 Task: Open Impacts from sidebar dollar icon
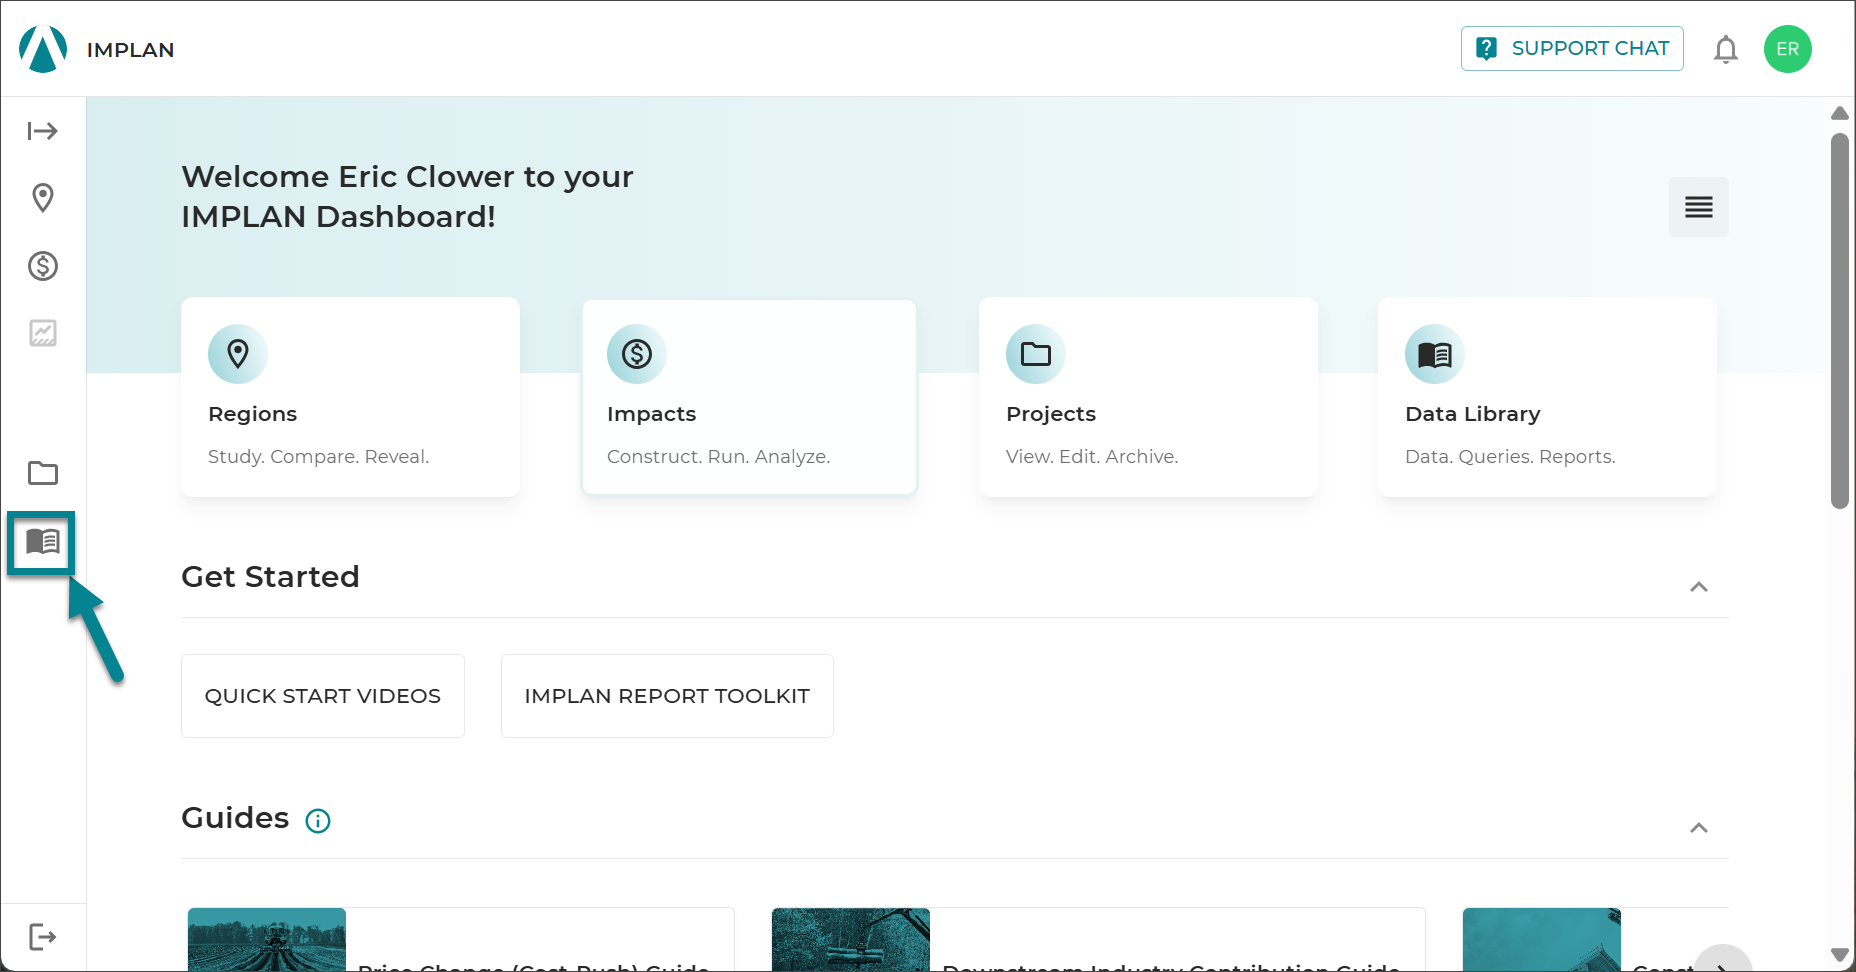pyautogui.click(x=43, y=266)
